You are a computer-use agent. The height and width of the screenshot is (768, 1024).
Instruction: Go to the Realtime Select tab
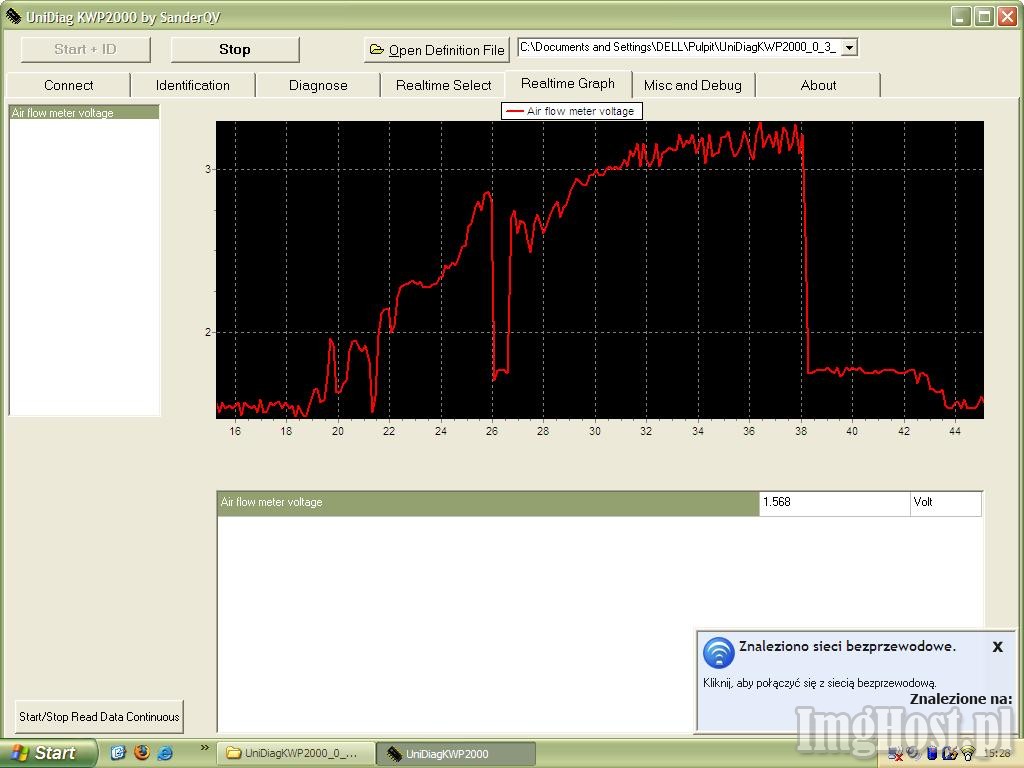pos(443,86)
